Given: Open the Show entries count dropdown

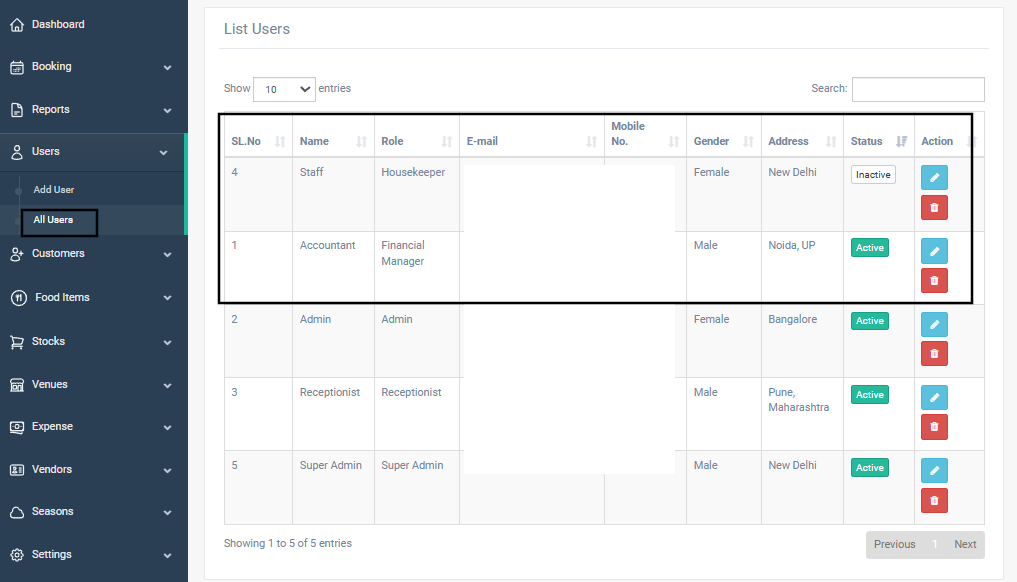Looking at the screenshot, I should (284, 89).
